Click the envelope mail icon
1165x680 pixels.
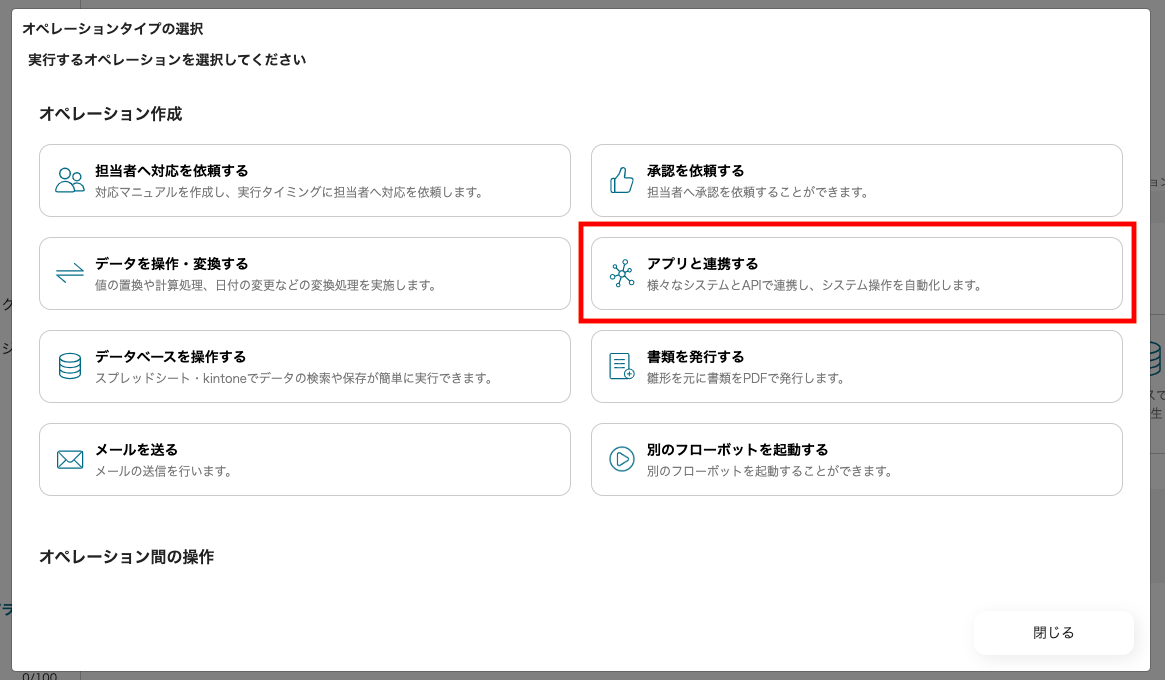70,460
